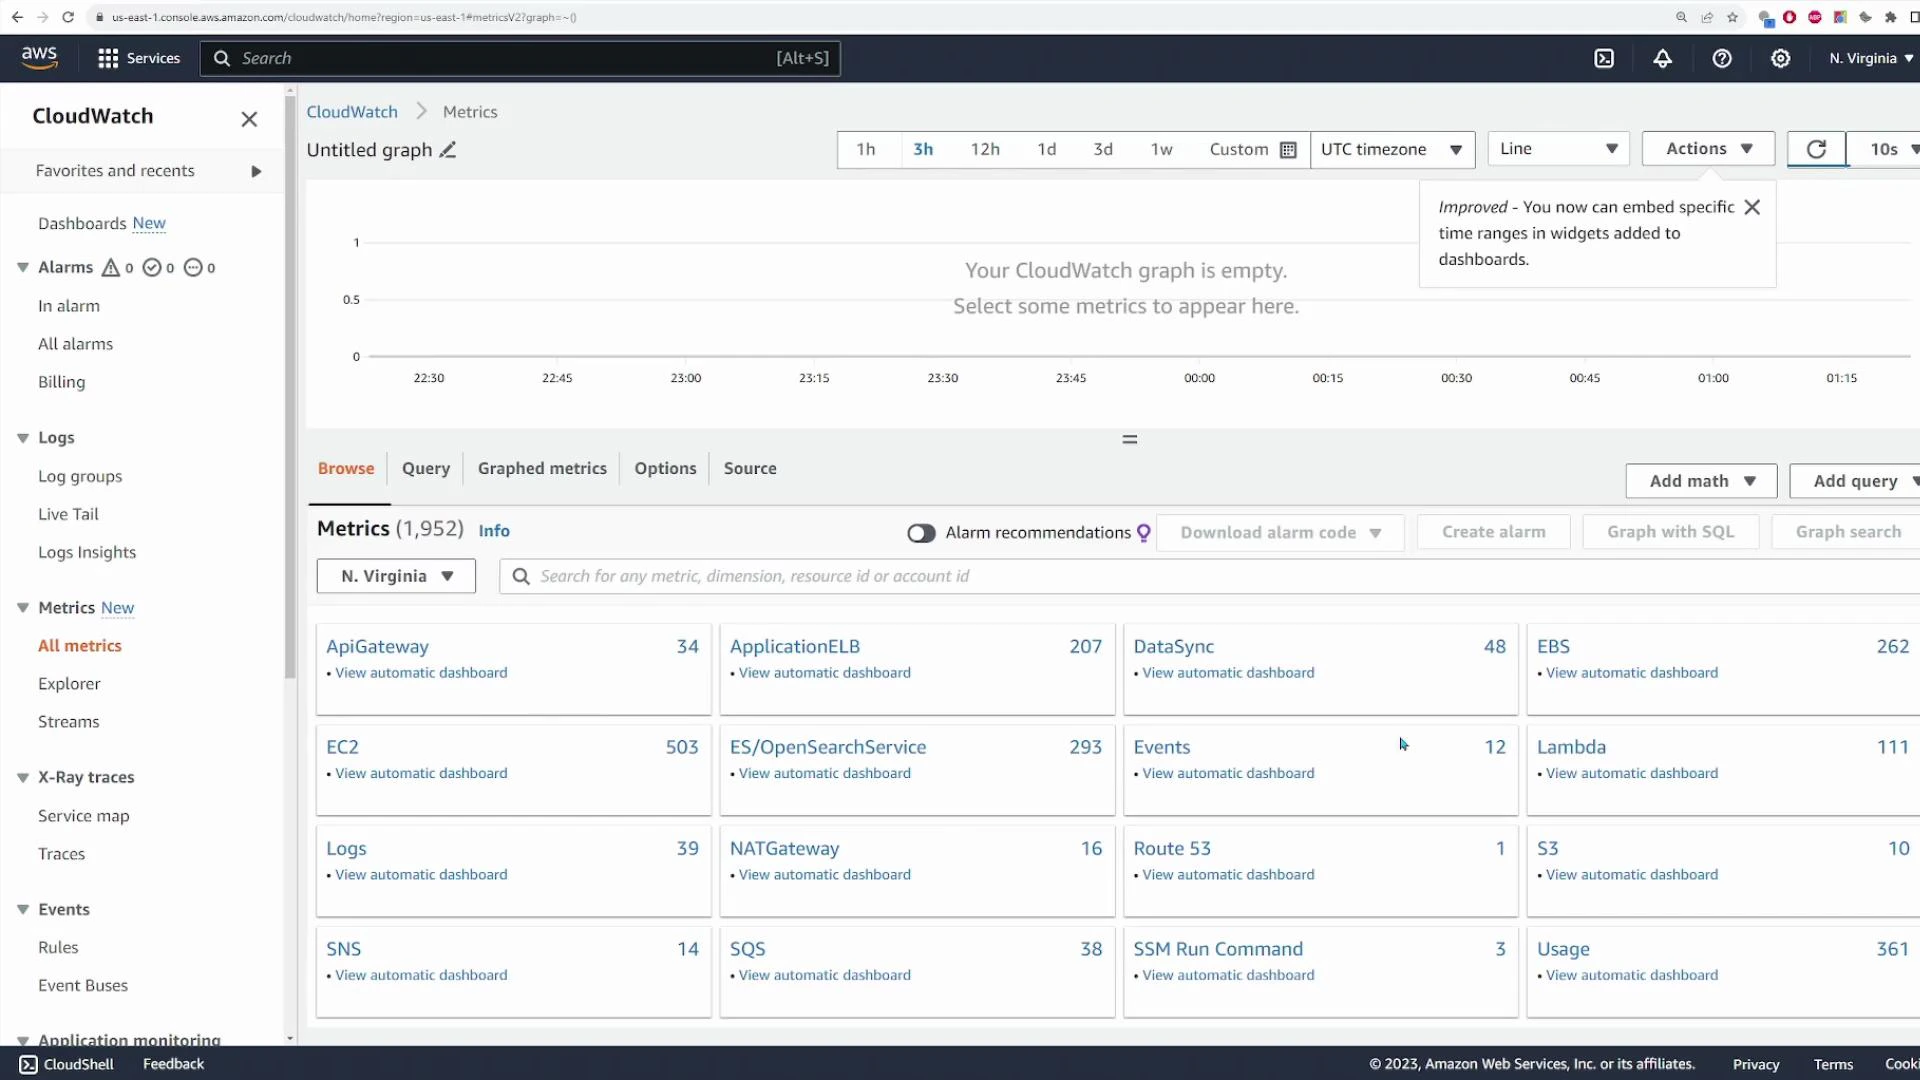Switch to the Source tab

(750, 468)
